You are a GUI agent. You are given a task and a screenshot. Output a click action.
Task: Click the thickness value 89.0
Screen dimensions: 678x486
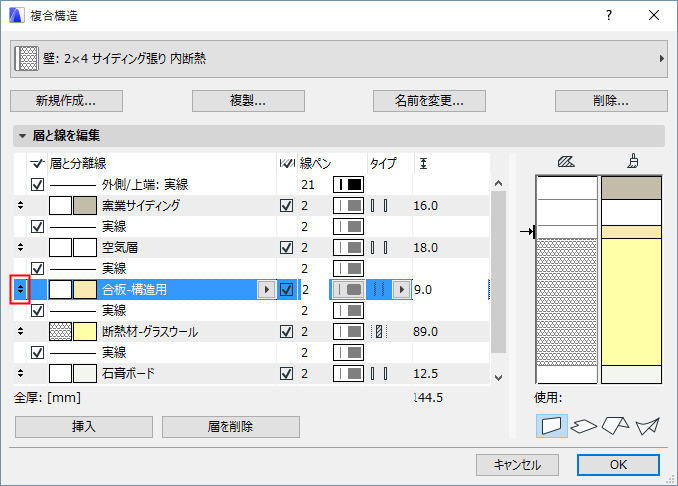click(425, 332)
